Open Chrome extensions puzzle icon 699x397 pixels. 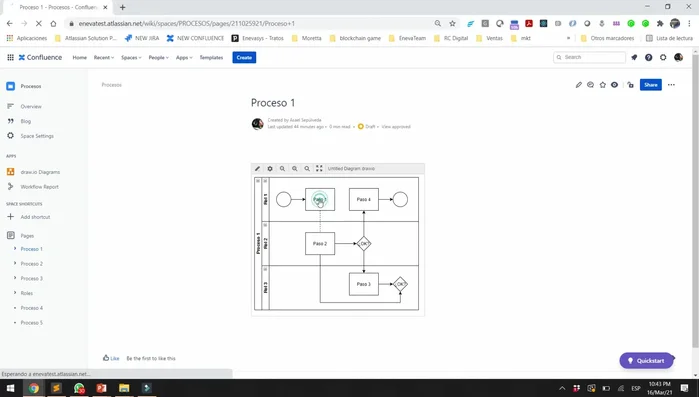[x=660, y=24]
